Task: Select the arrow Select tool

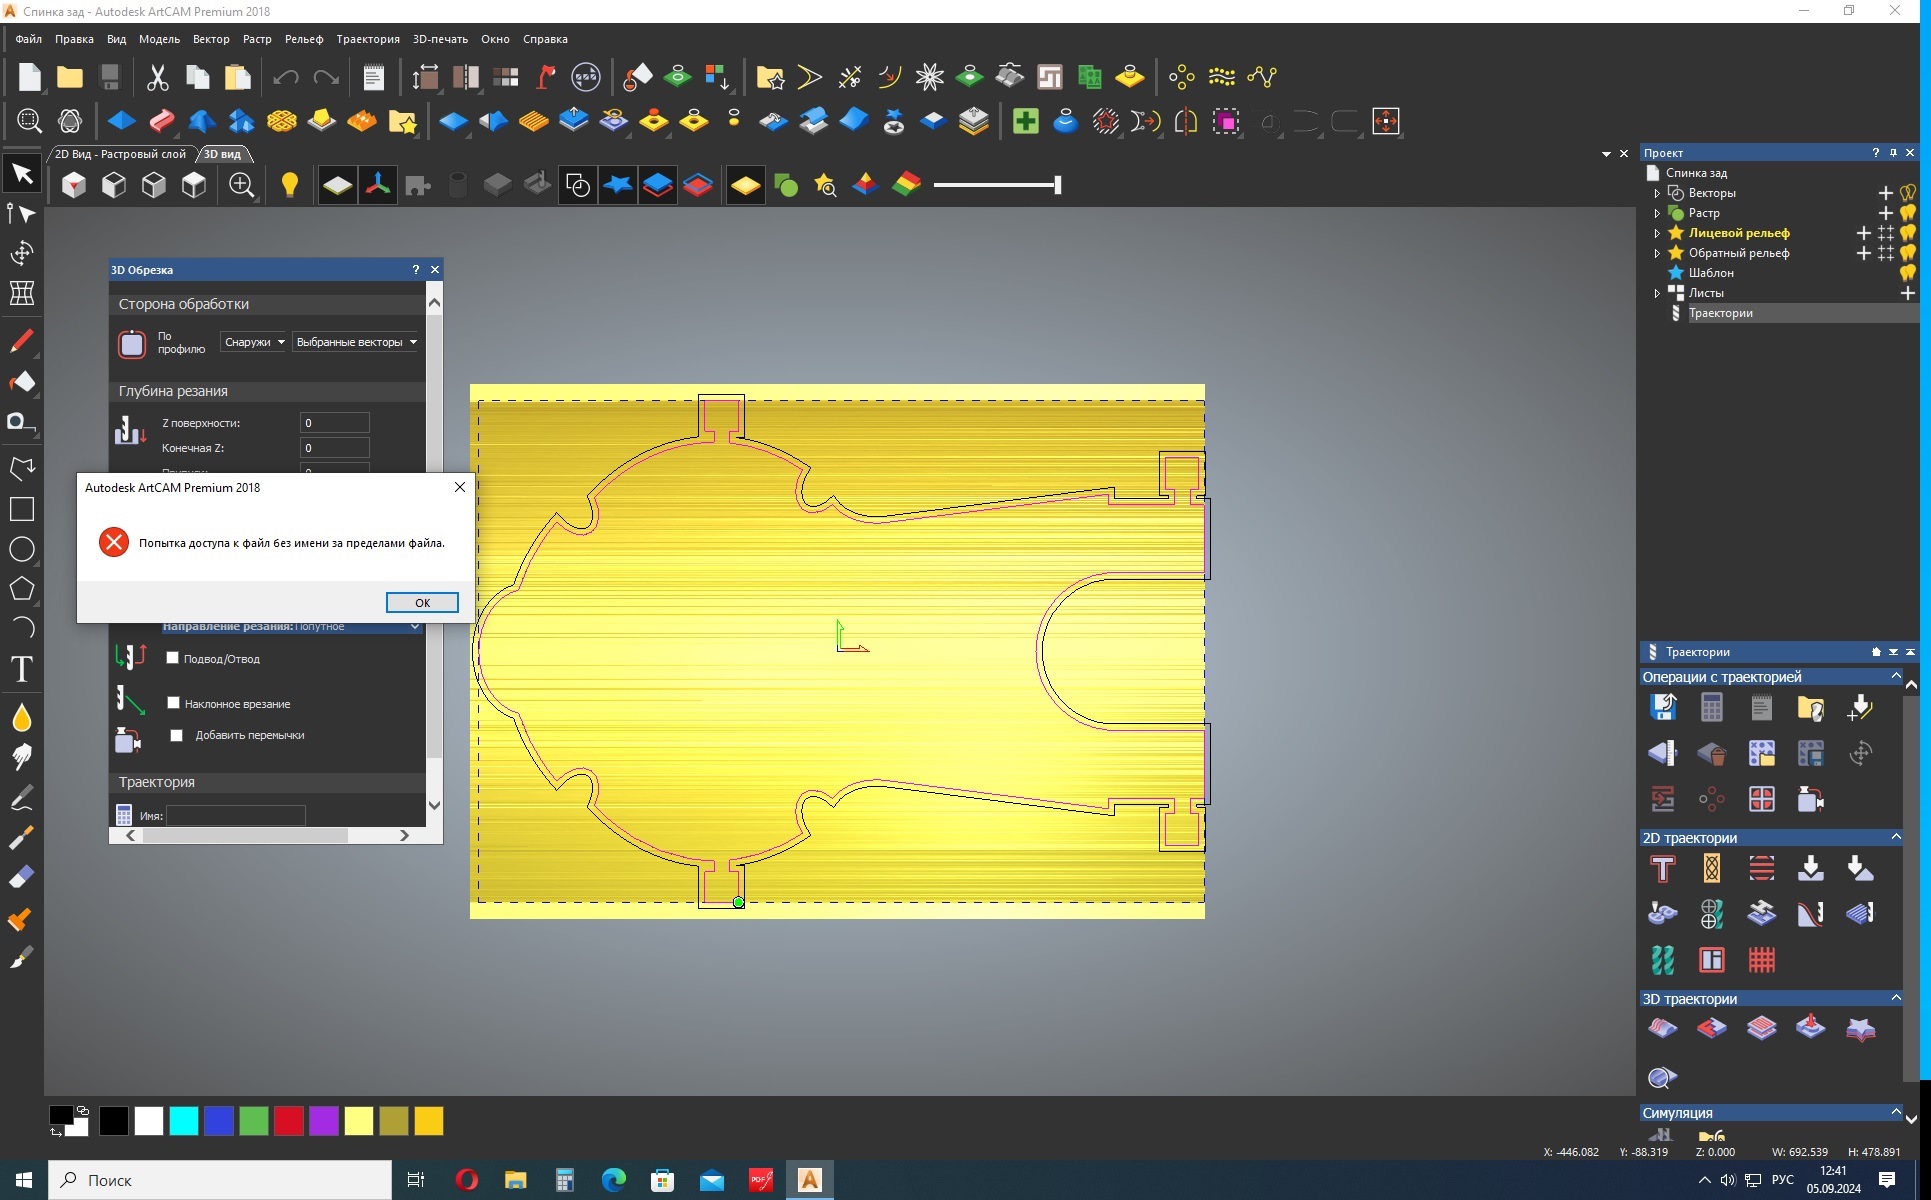Action: click(22, 174)
